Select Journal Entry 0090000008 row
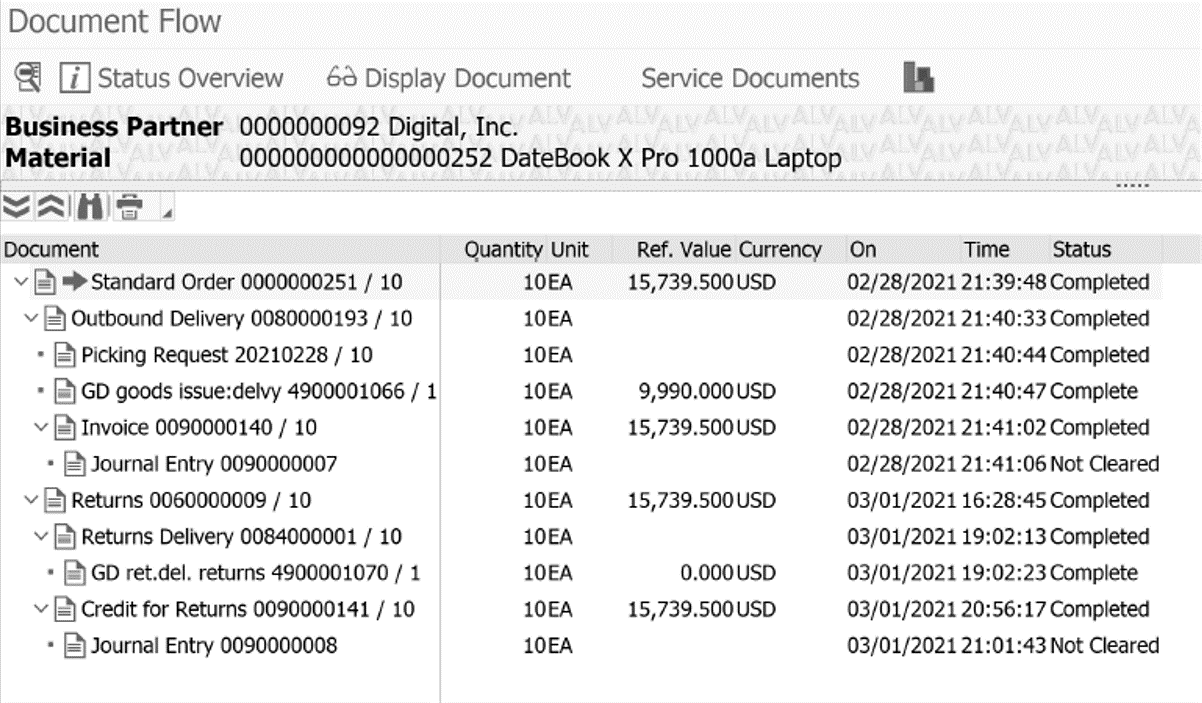This screenshot has height=703, width=1202. tap(581, 646)
